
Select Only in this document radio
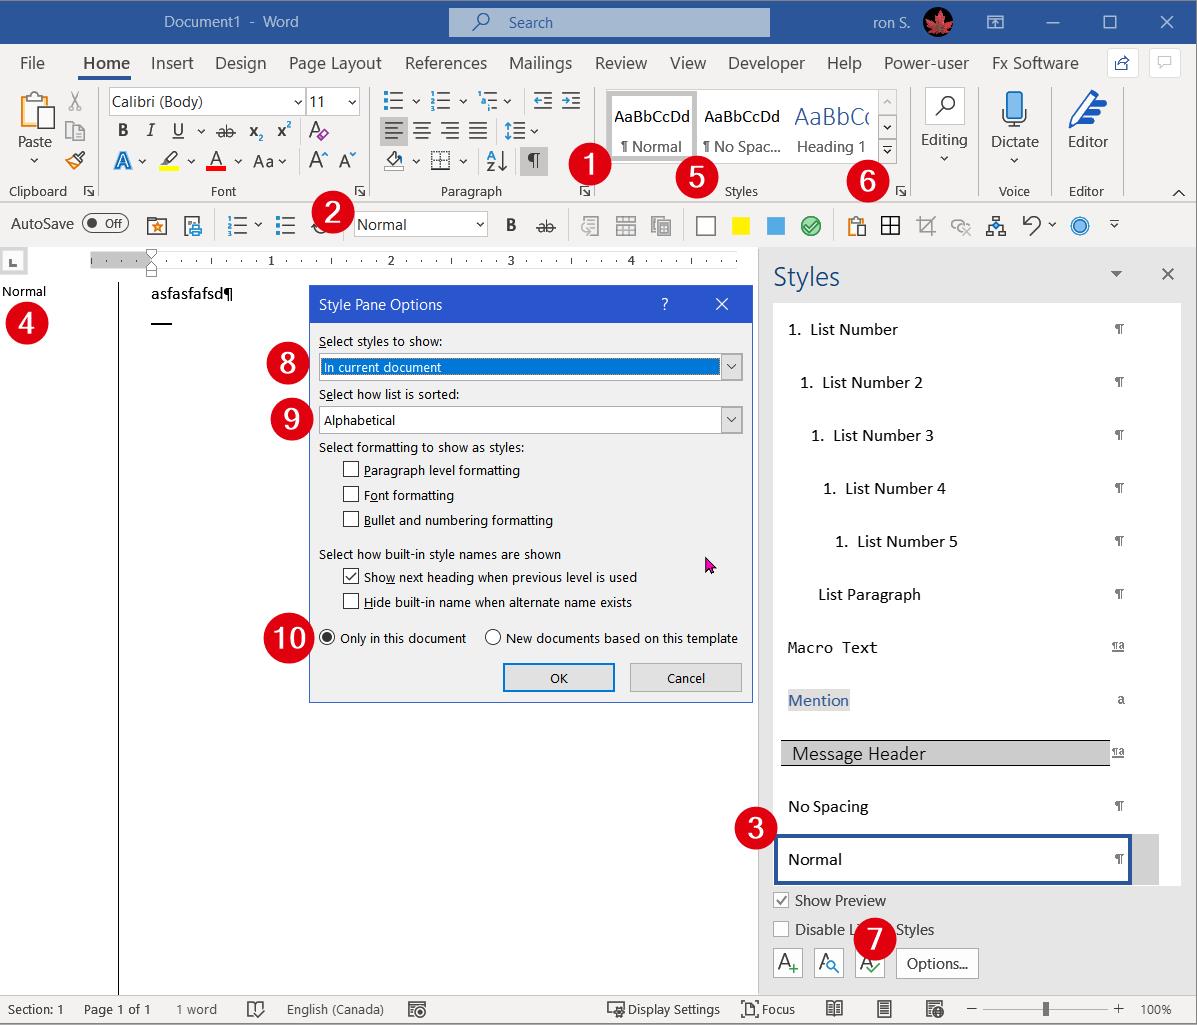pos(327,637)
